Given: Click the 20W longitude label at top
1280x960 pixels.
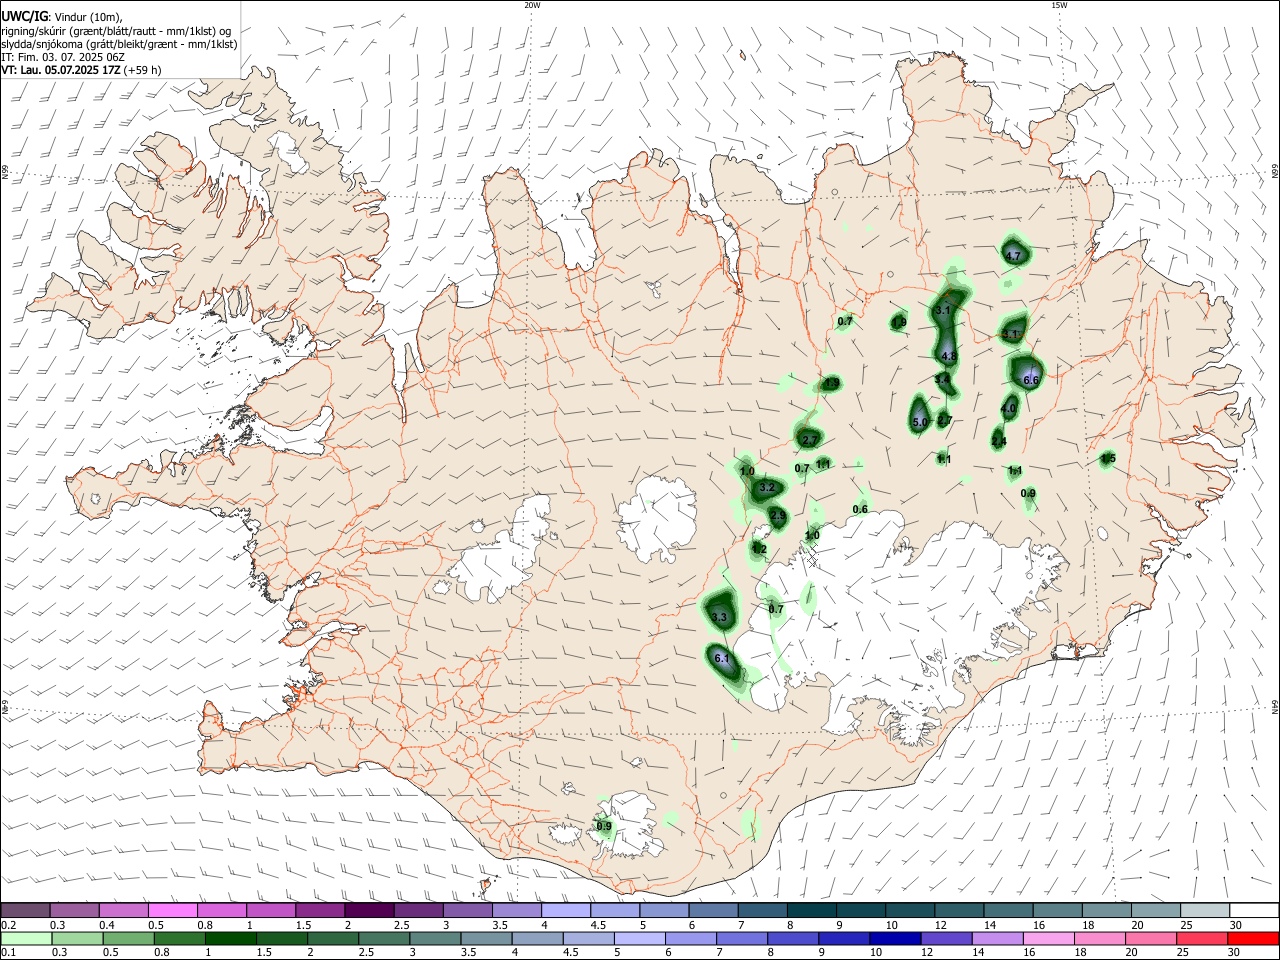Looking at the screenshot, I should [x=532, y=5].
